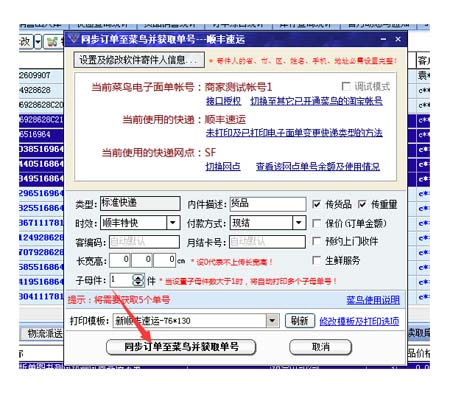Click the 内件描述 input field
The image size is (450, 393).
coord(268,204)
